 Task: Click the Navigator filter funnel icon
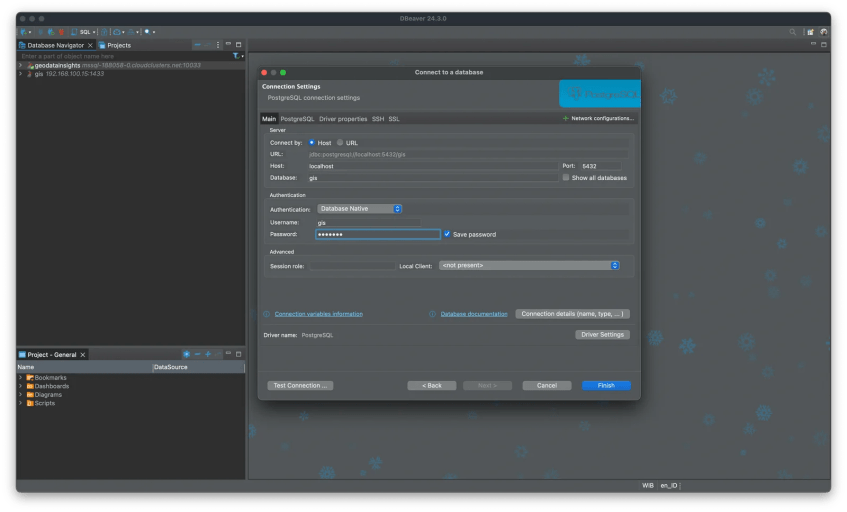236,56
